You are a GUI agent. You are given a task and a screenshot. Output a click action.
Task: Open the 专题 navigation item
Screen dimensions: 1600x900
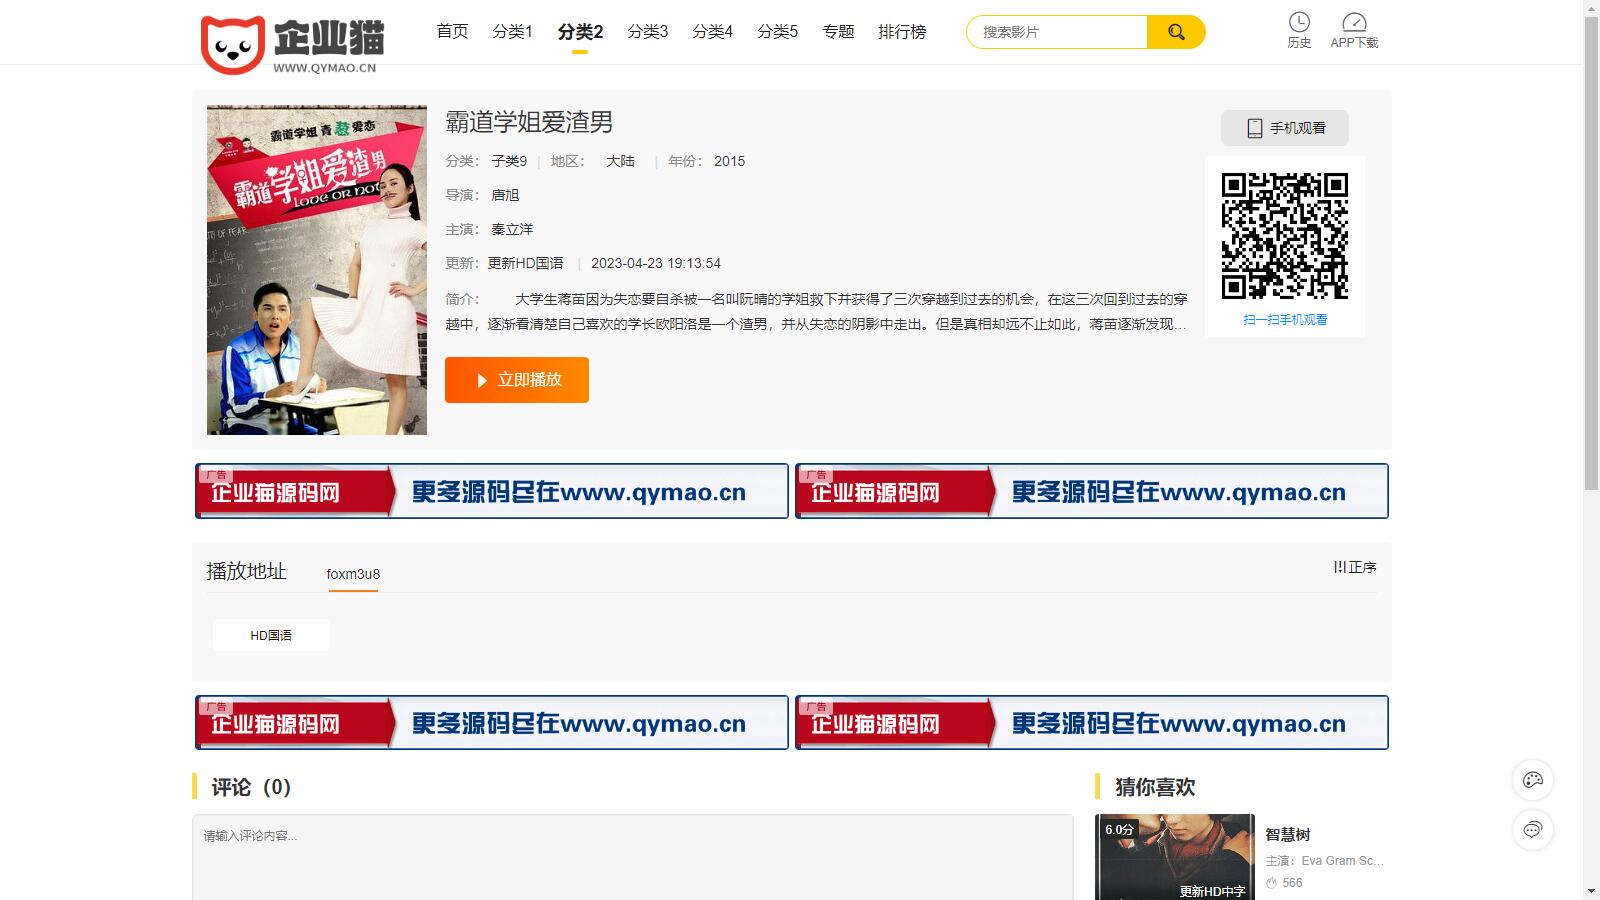[838, 32]
